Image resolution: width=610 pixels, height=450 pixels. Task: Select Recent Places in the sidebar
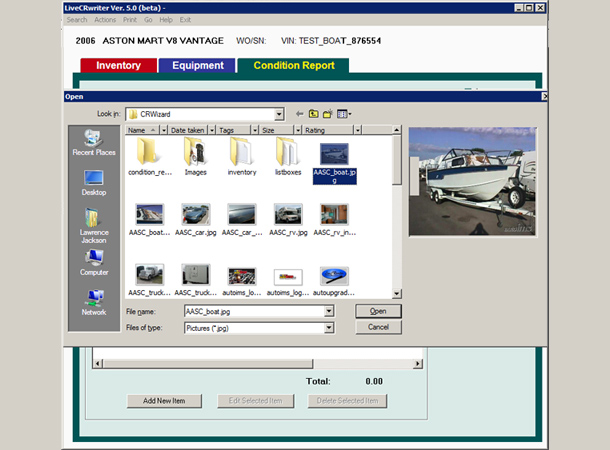coord(94,143)
